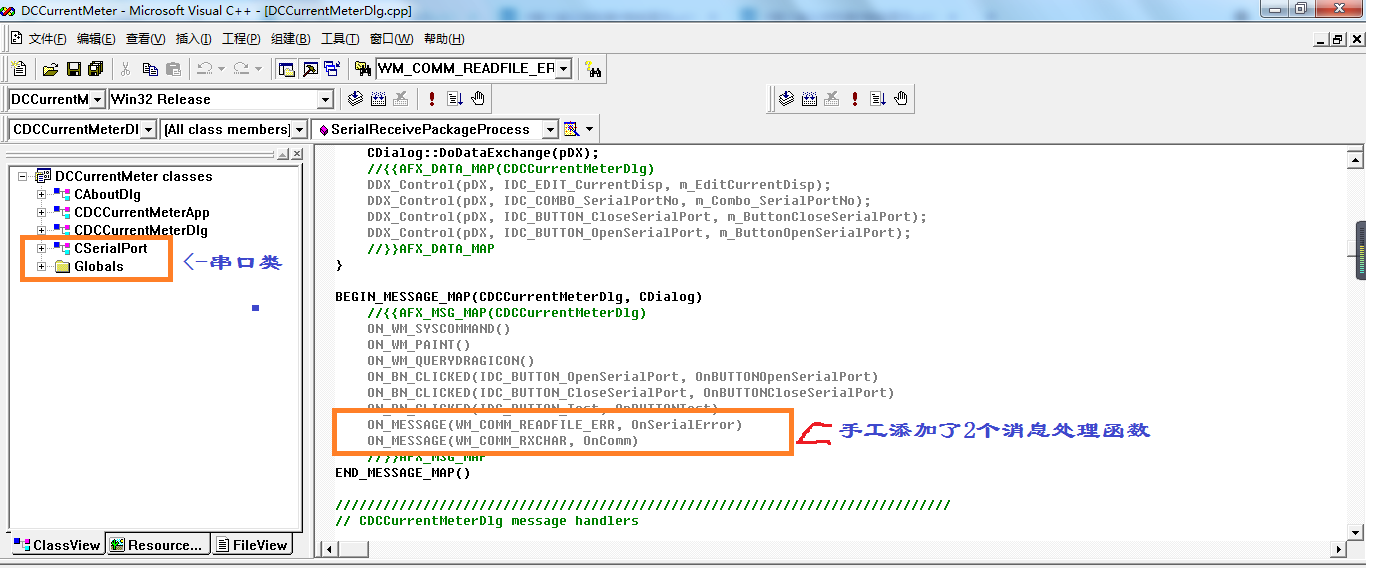Click Stop Build icon in right-side build minibar
This screenshot has height=568, width=1382.
(832, 98)
